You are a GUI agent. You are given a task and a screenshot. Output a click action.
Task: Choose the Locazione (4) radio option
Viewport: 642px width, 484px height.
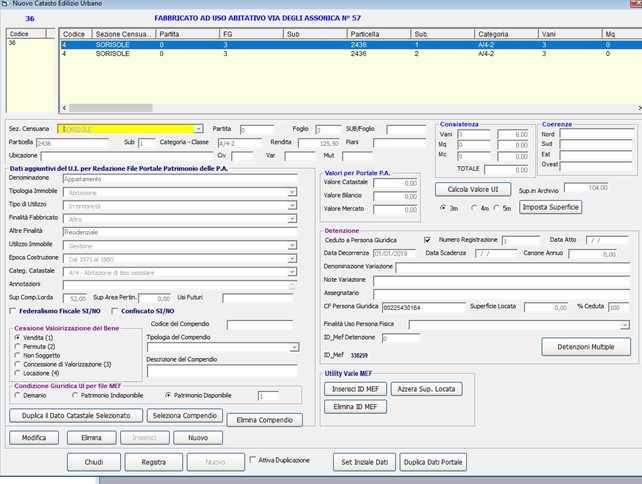click(17, 373)
